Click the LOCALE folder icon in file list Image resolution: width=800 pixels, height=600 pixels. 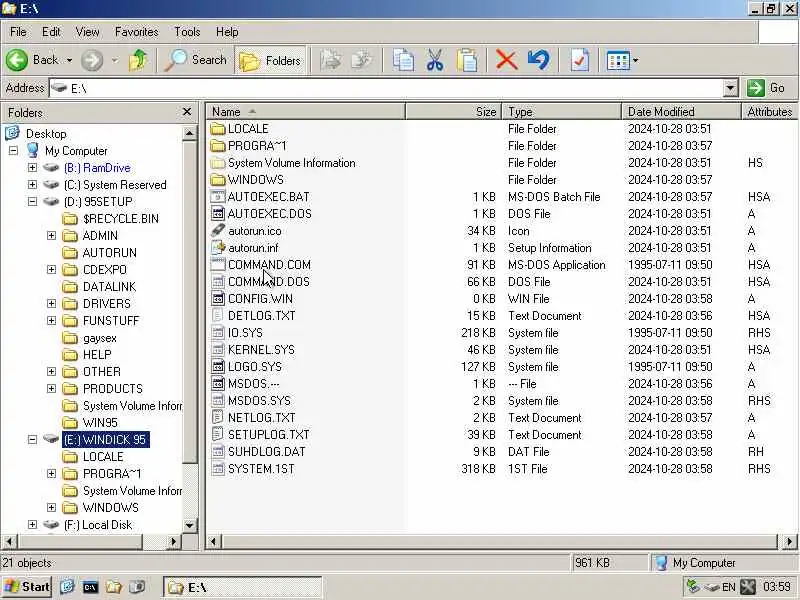[218, 129]
